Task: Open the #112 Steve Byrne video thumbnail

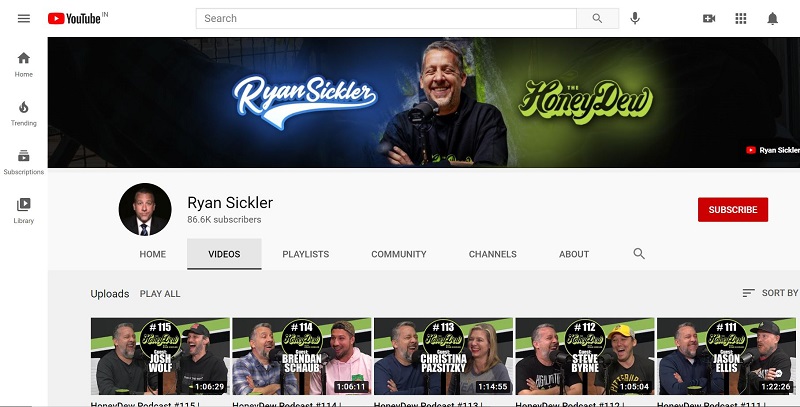Action: (585, 356)
